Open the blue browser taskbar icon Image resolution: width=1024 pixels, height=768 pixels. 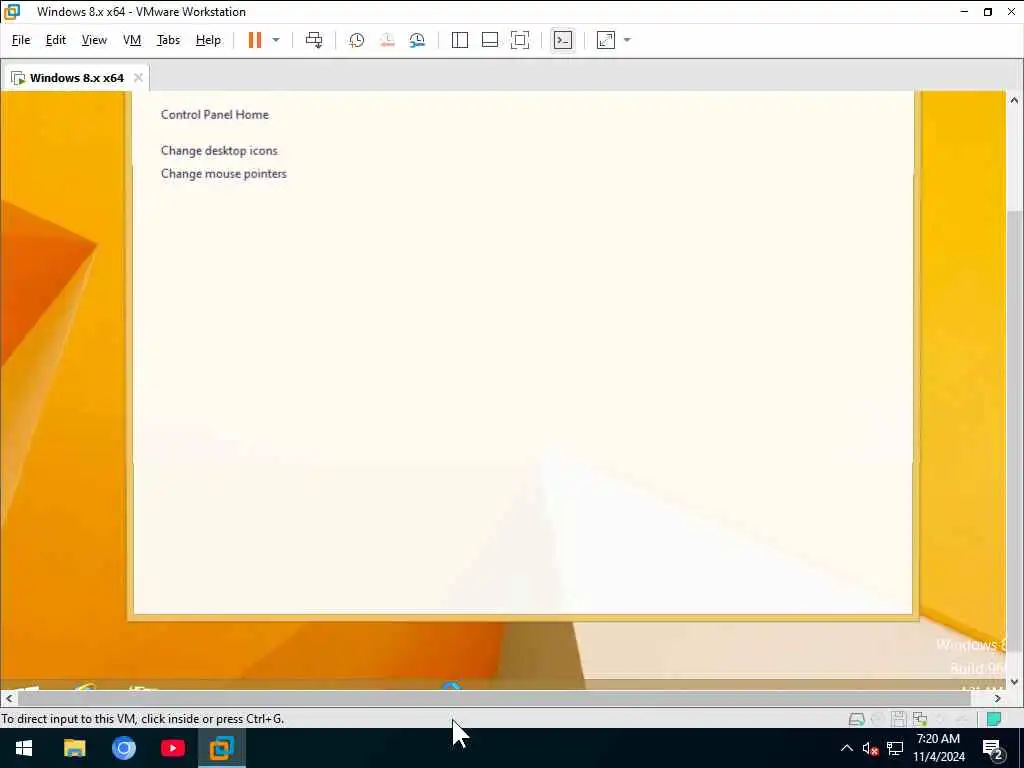click(123, 748)
